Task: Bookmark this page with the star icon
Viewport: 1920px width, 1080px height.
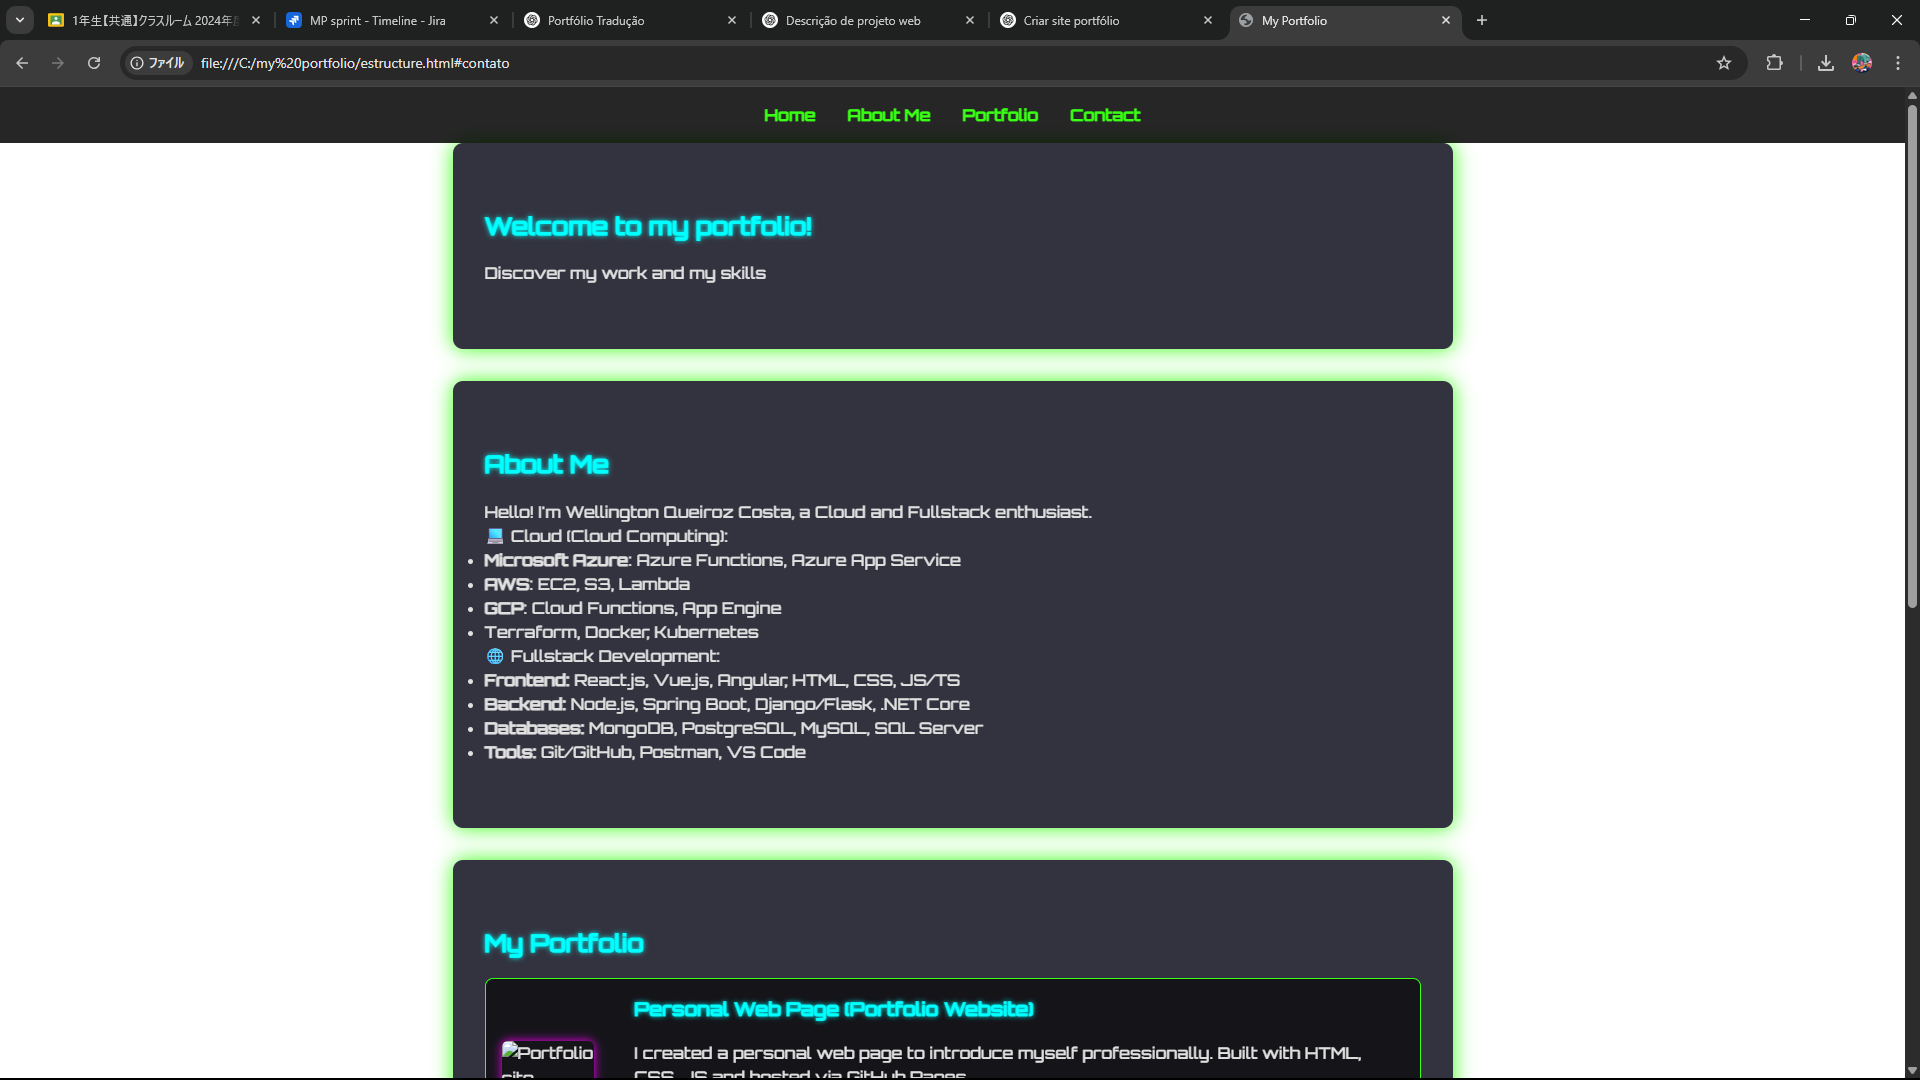Action: pos(1724,63)
